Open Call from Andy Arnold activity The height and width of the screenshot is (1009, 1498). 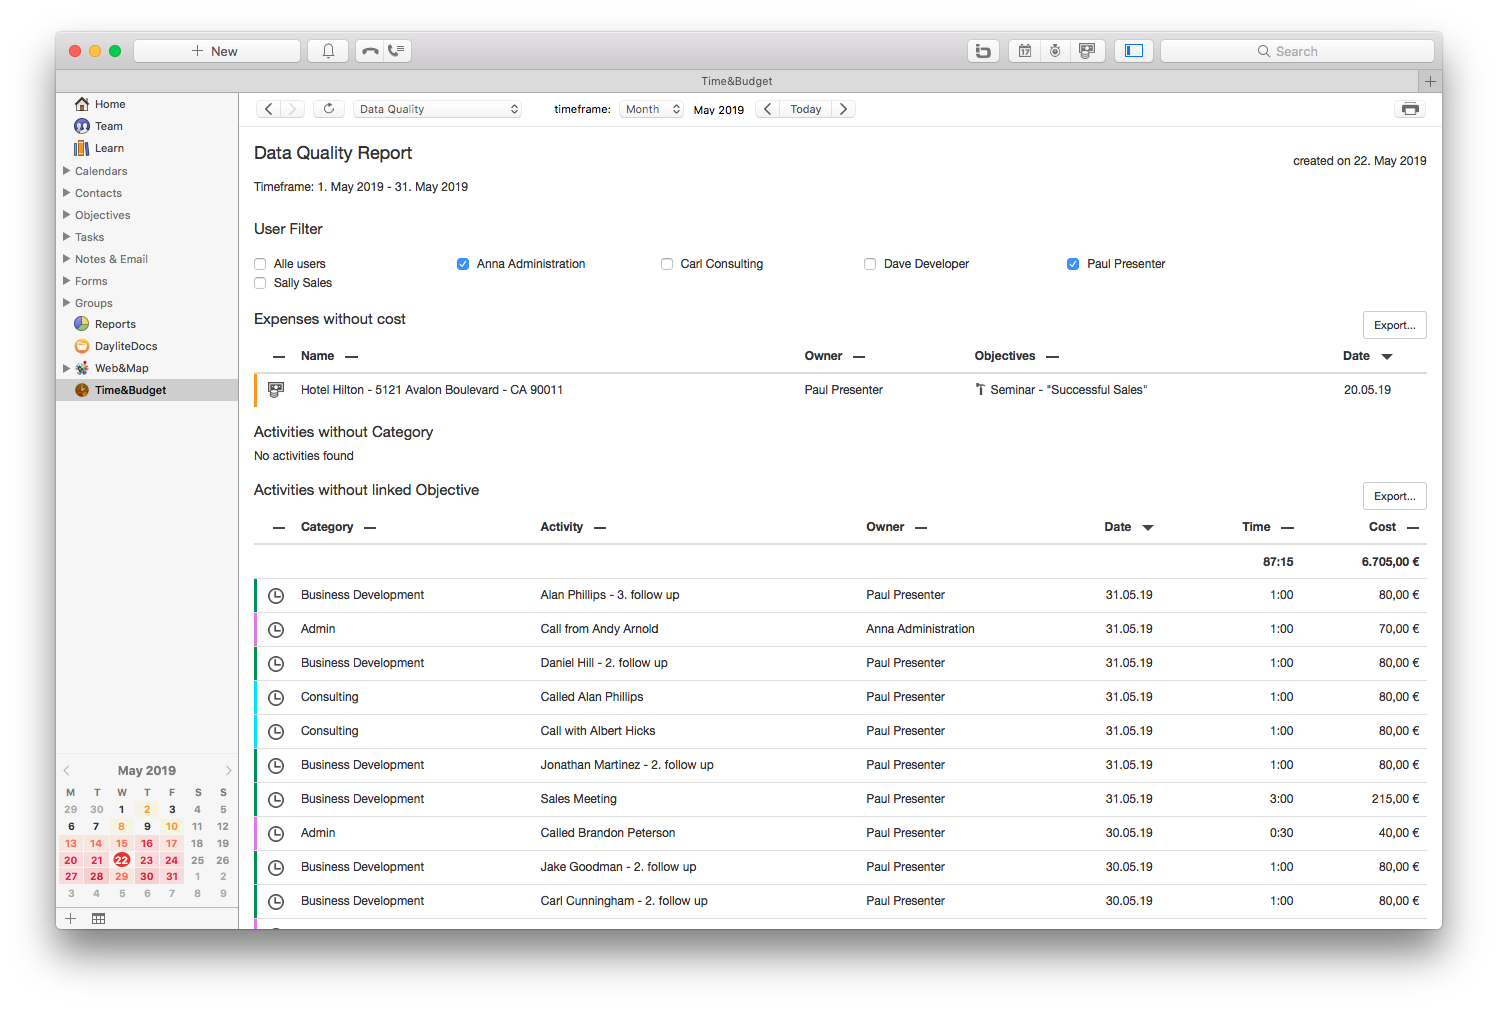pos(840,629)
